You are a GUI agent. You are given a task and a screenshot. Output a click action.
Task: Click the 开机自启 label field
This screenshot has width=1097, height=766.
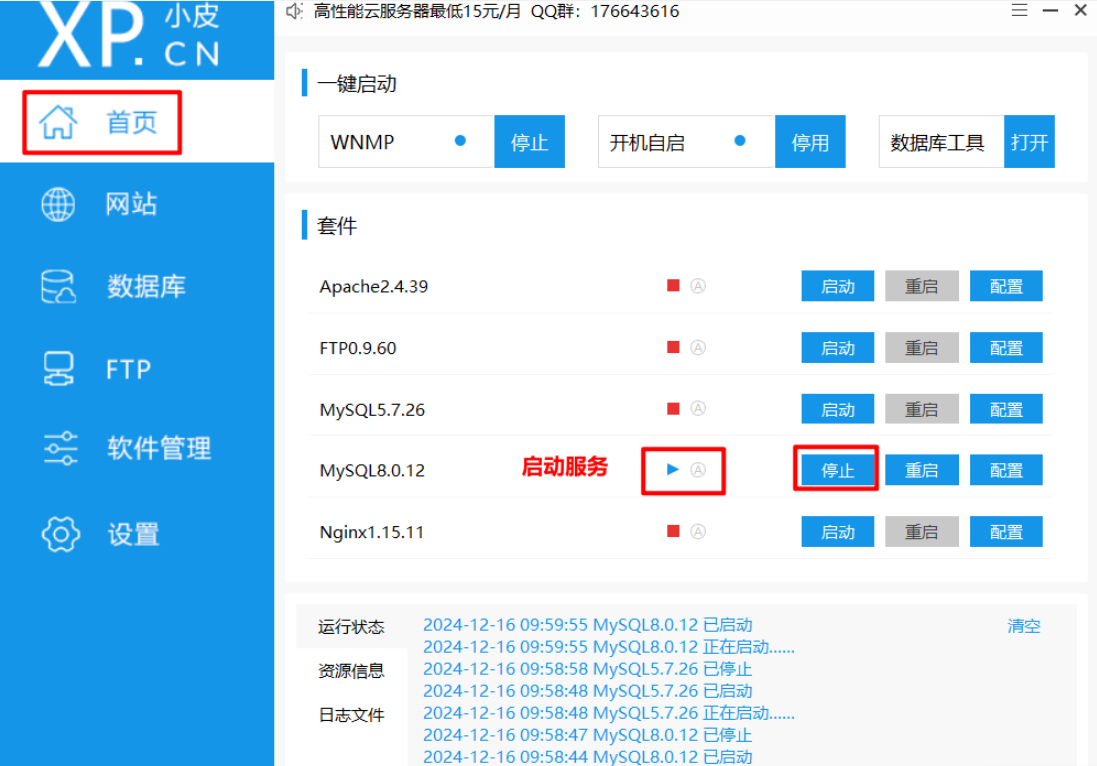(686, 142)
